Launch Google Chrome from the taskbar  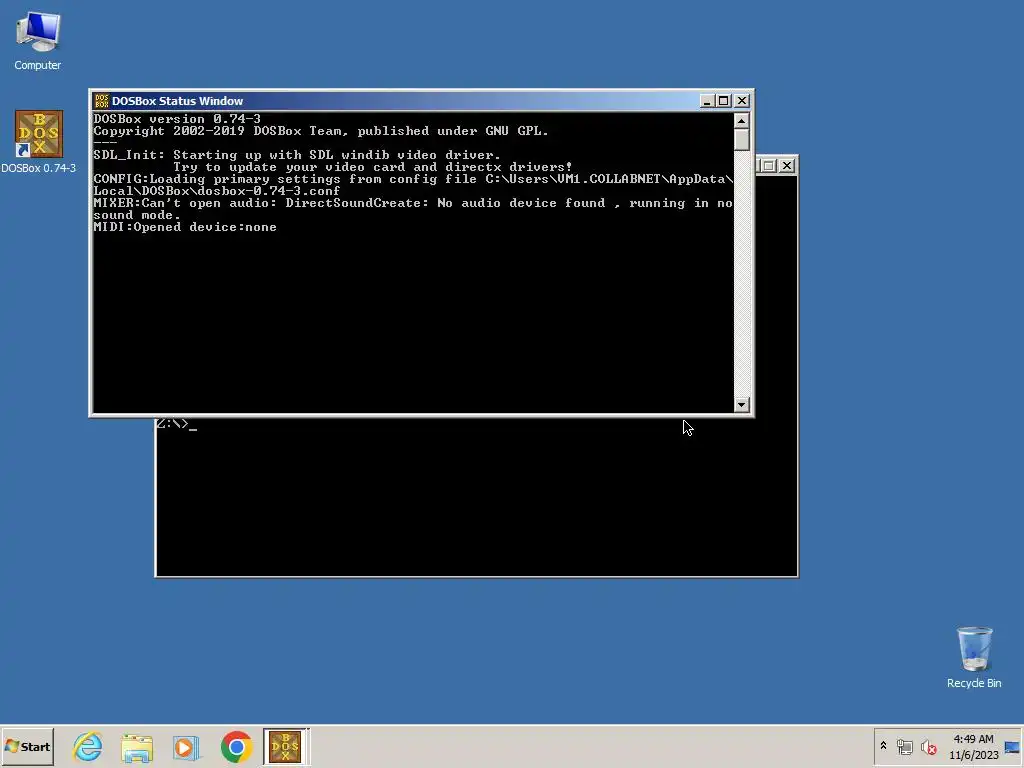pos(236,746)
